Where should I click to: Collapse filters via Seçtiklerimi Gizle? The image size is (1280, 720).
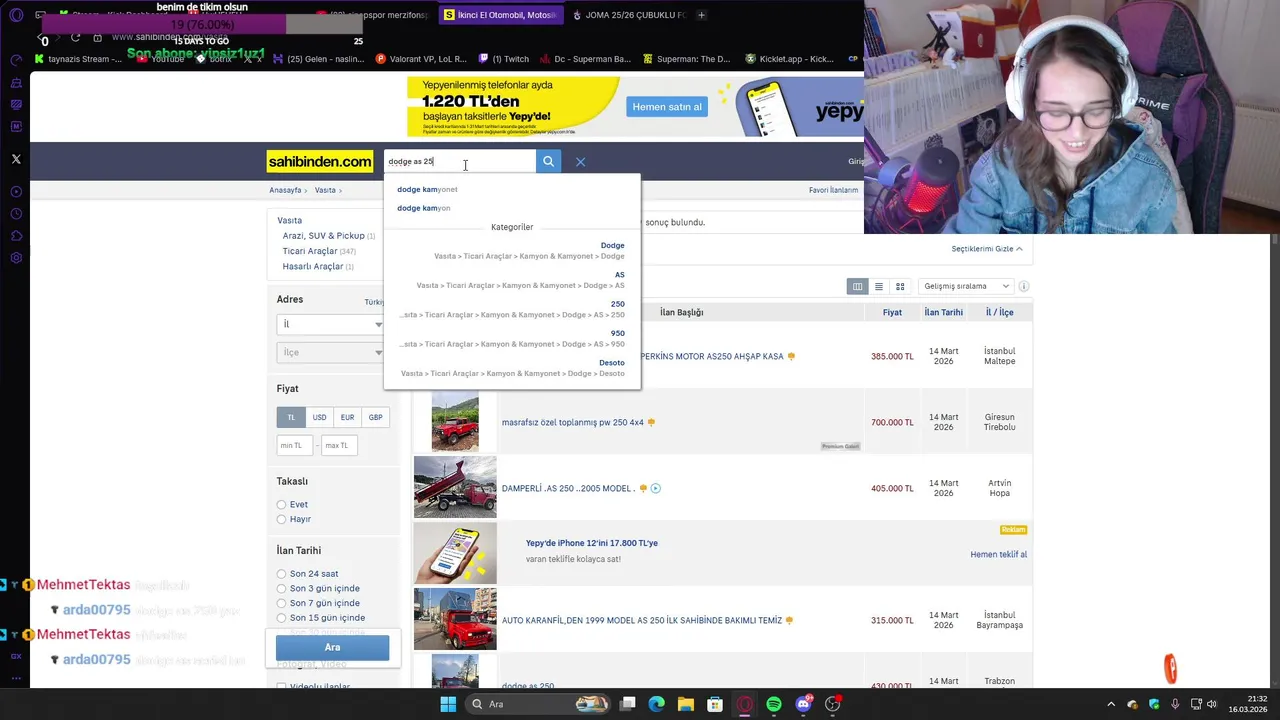coord(987,249)
